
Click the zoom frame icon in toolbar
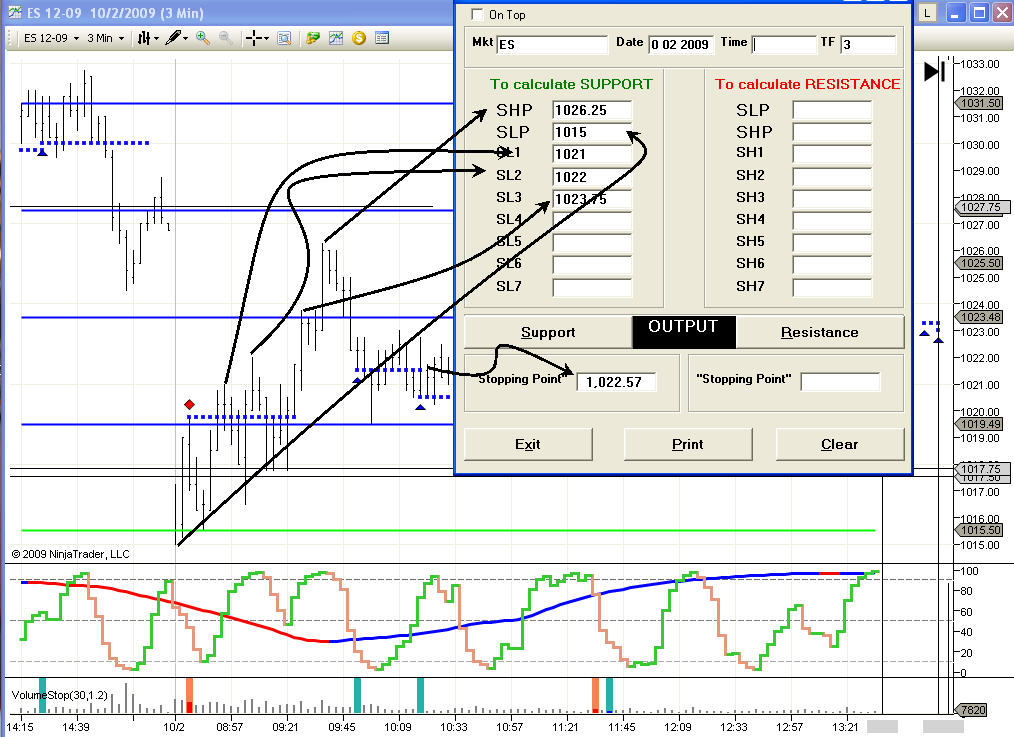(x=284, y=38)
